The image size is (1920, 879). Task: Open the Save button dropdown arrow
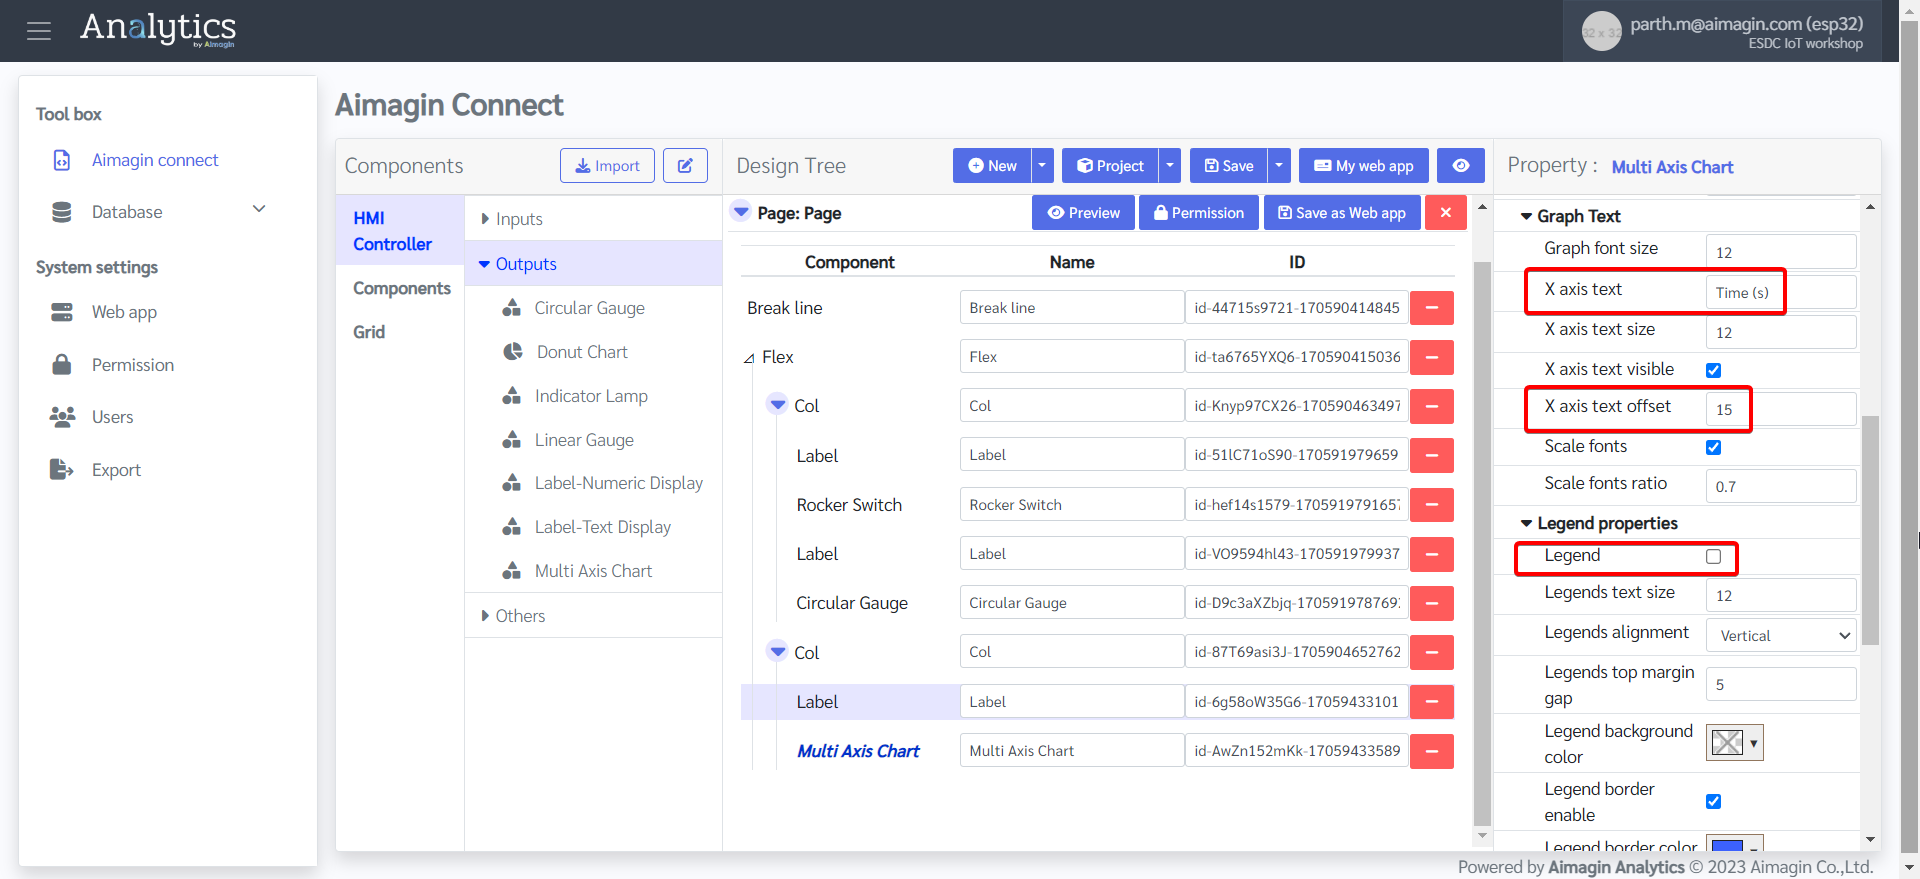(x=1279, y=166)
